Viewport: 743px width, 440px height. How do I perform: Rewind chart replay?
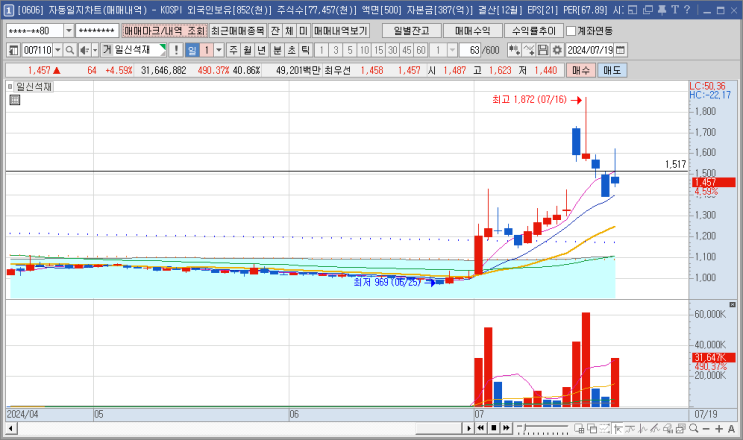tap(481, 428)
